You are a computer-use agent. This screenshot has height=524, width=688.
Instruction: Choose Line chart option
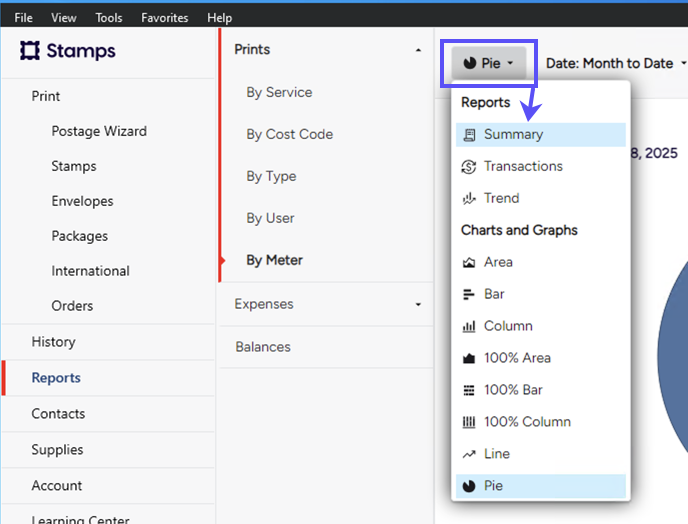click(x=541, y=454)
